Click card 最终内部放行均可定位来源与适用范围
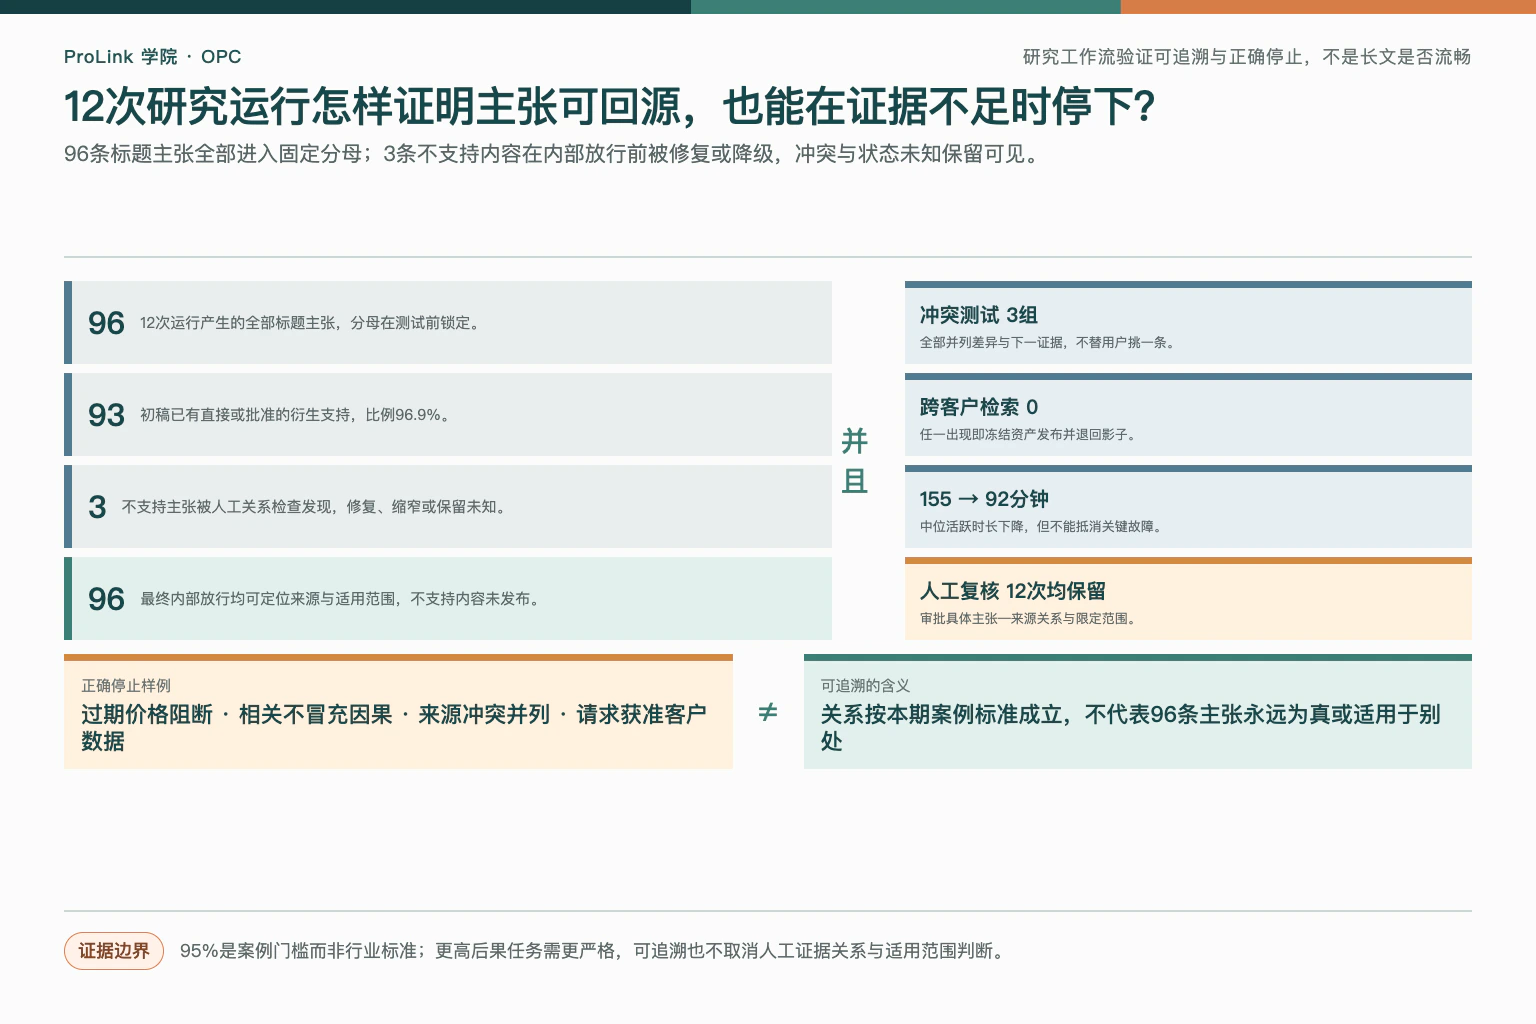 coord(448,598)
